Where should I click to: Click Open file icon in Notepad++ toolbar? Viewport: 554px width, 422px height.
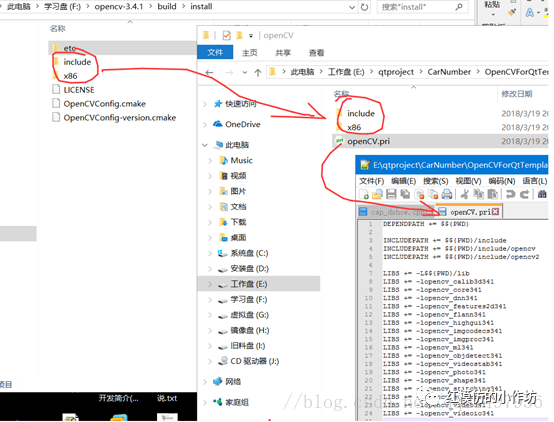(x=377, y=194)
